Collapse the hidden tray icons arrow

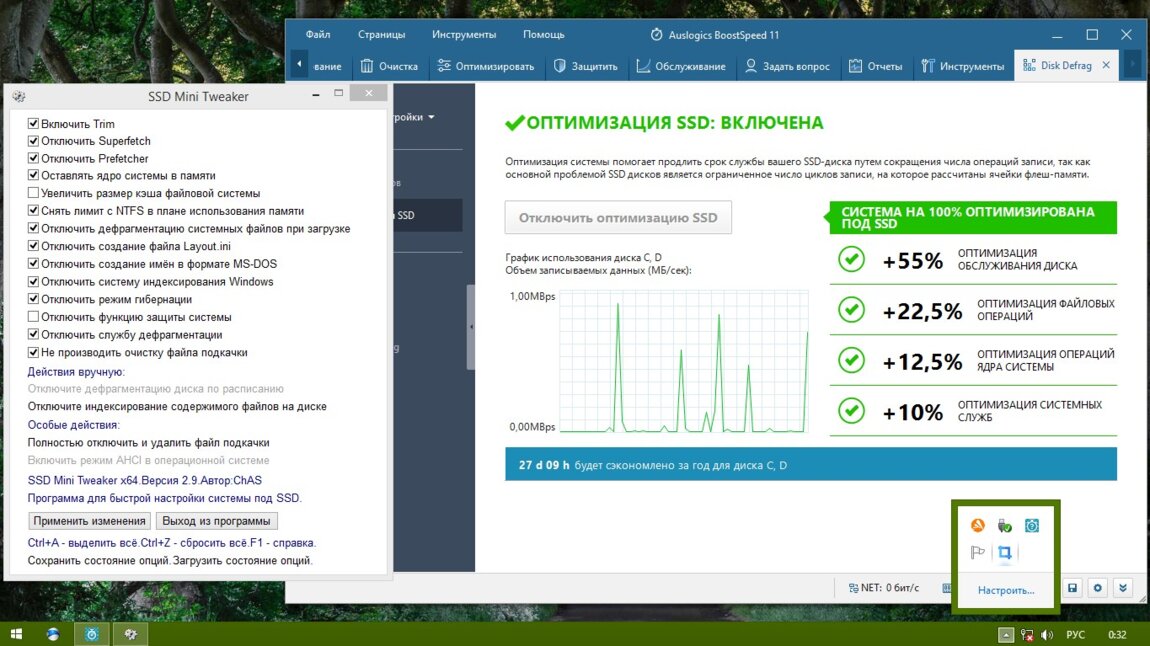(1007, 635)
